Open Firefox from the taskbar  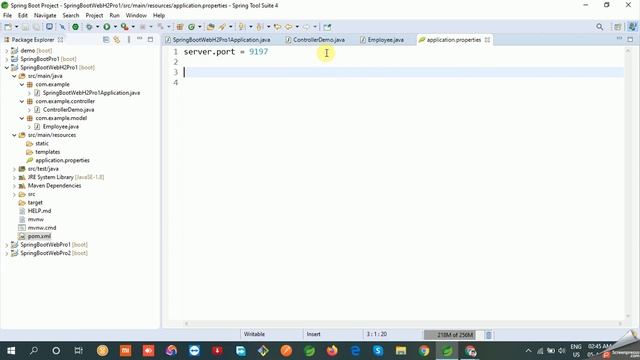pos(332,351)
